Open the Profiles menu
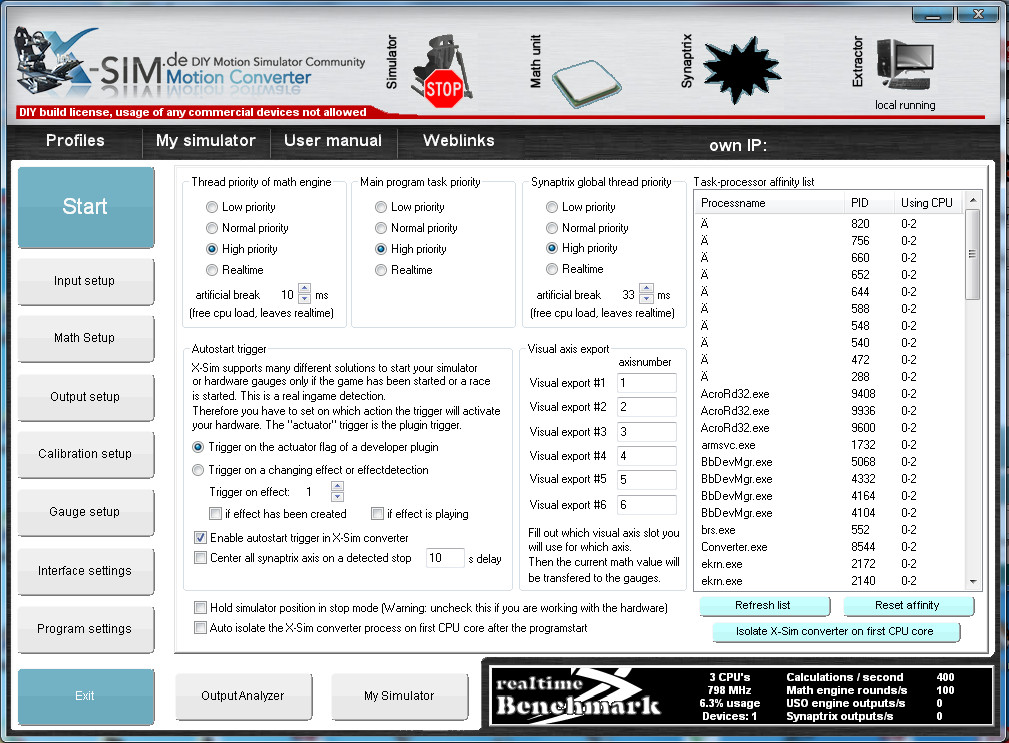 tap(75, 141)
